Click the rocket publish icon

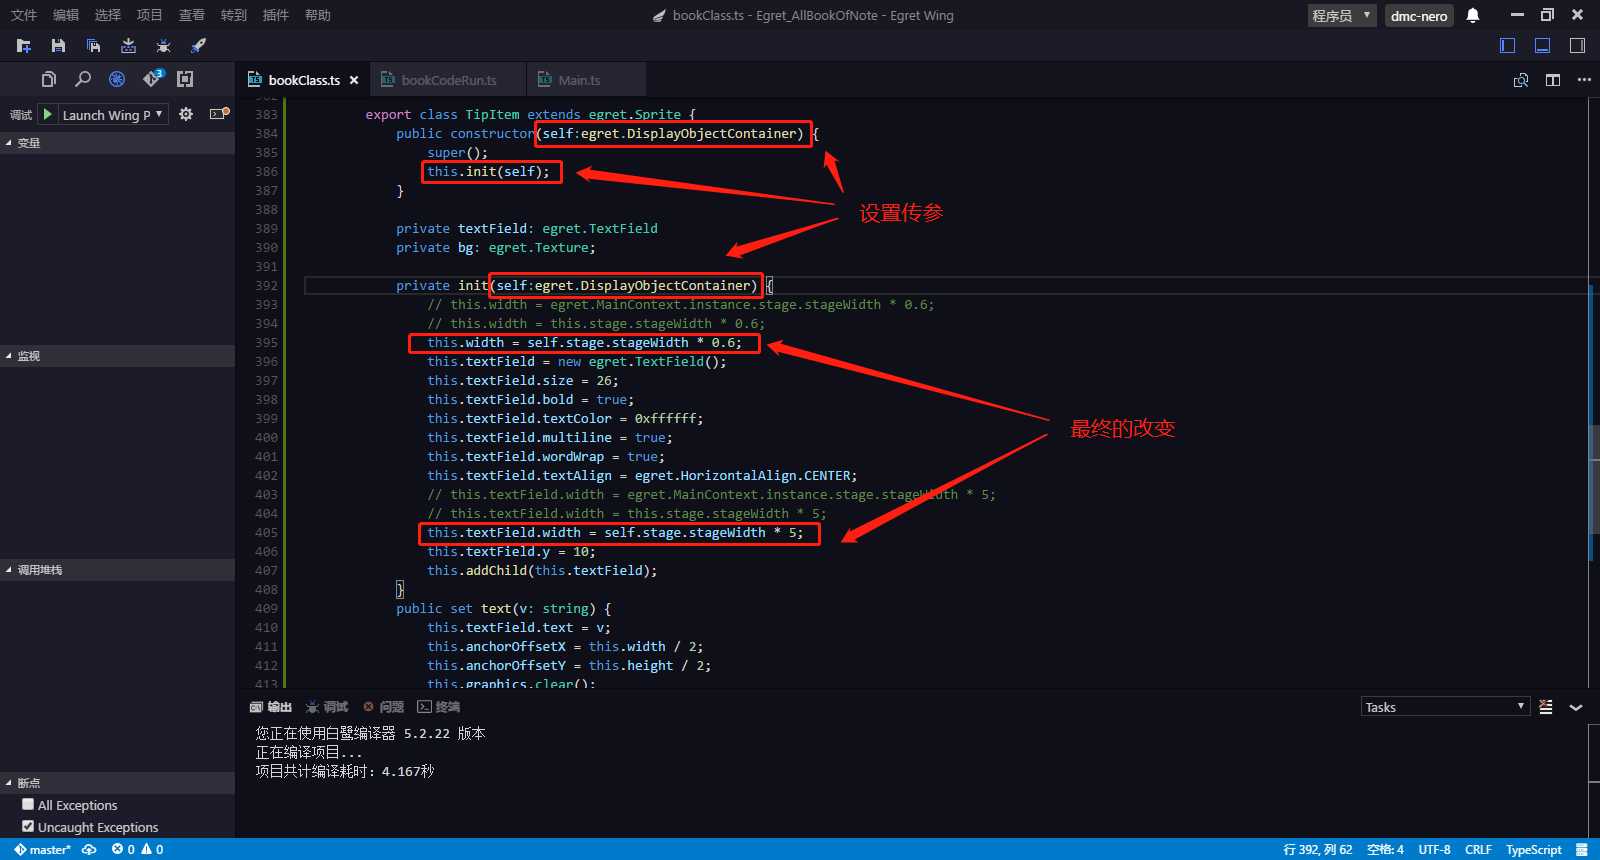198,46
